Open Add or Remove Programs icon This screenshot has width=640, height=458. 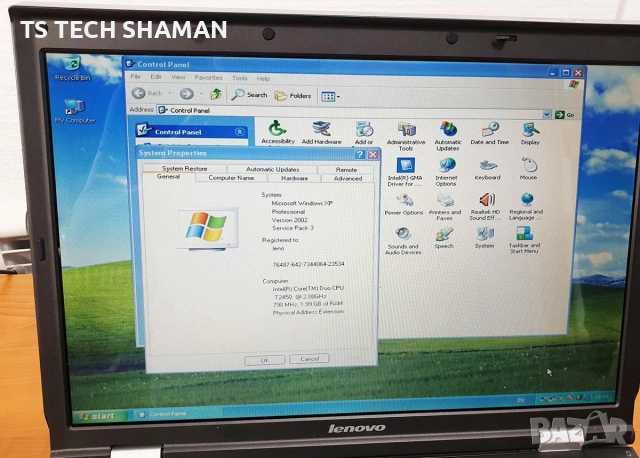coord(364,133)
